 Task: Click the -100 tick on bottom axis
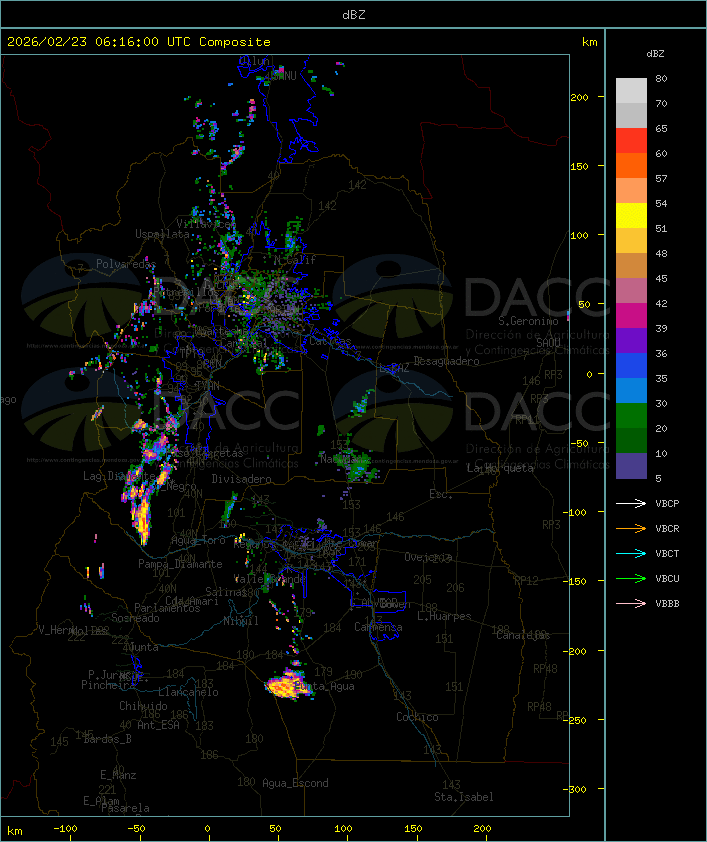tap(65, 829)
